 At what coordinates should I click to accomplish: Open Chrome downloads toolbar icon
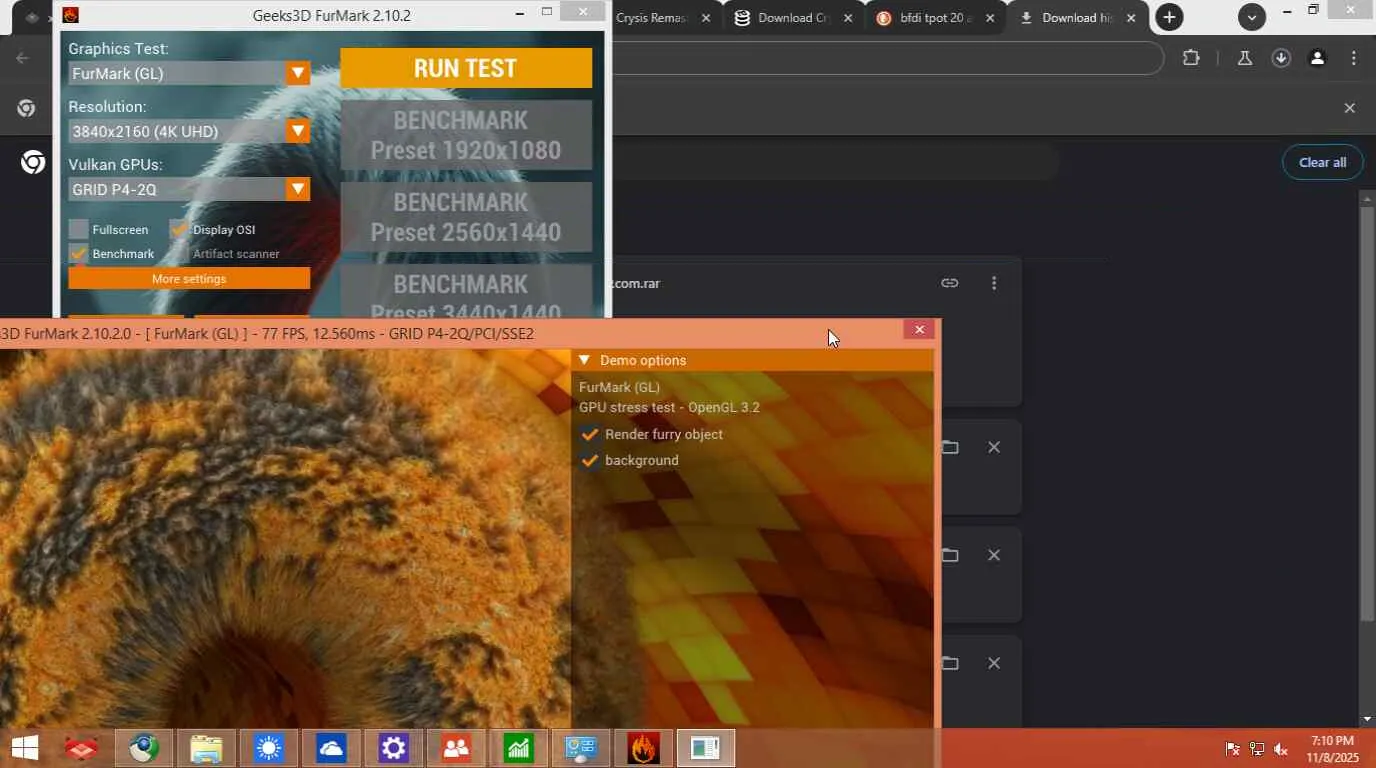coord(1281,58)
